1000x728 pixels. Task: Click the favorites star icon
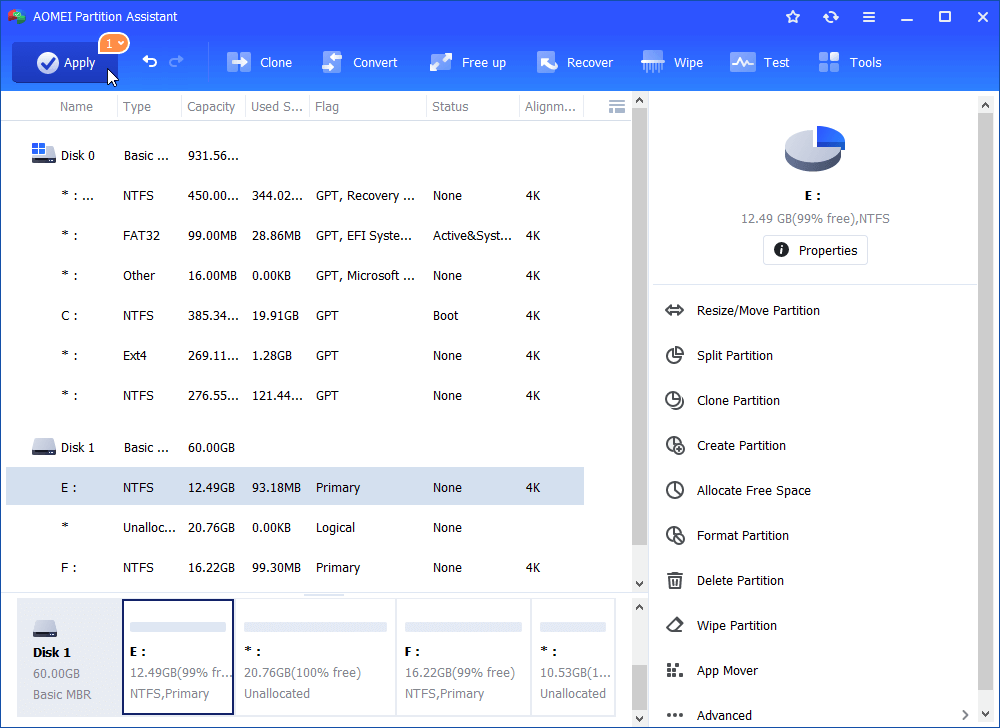pyautogui.click(x=793, y=17)
